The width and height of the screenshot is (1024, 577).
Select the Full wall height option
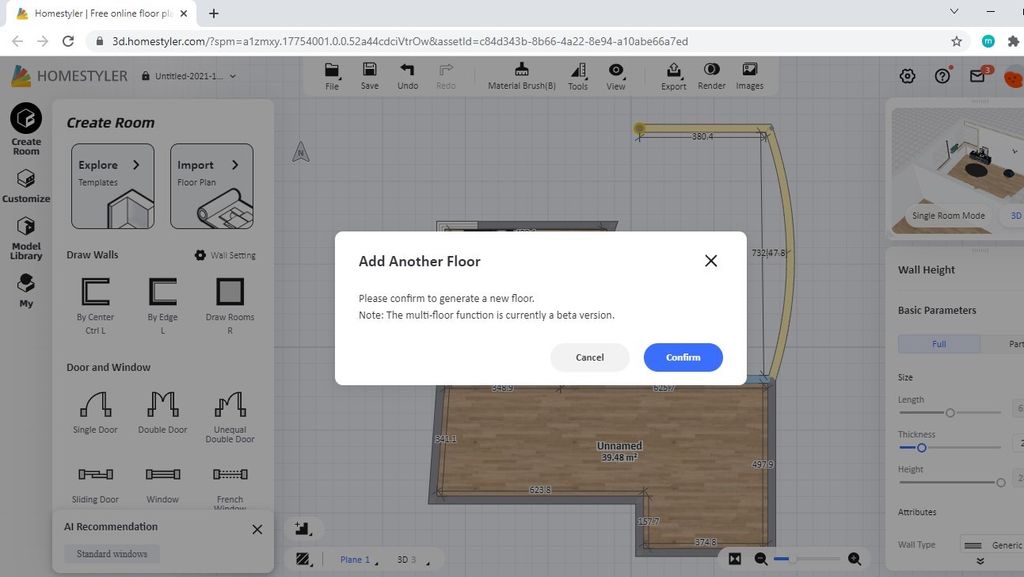click(x=938, y=344)
